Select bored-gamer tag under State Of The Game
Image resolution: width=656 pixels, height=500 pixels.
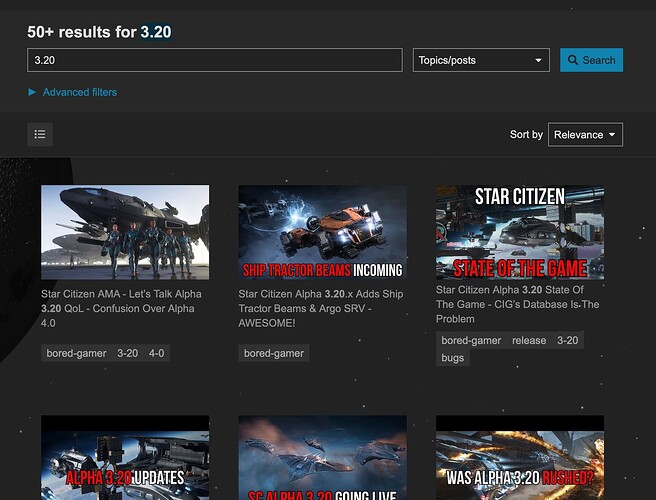[471, 340]
